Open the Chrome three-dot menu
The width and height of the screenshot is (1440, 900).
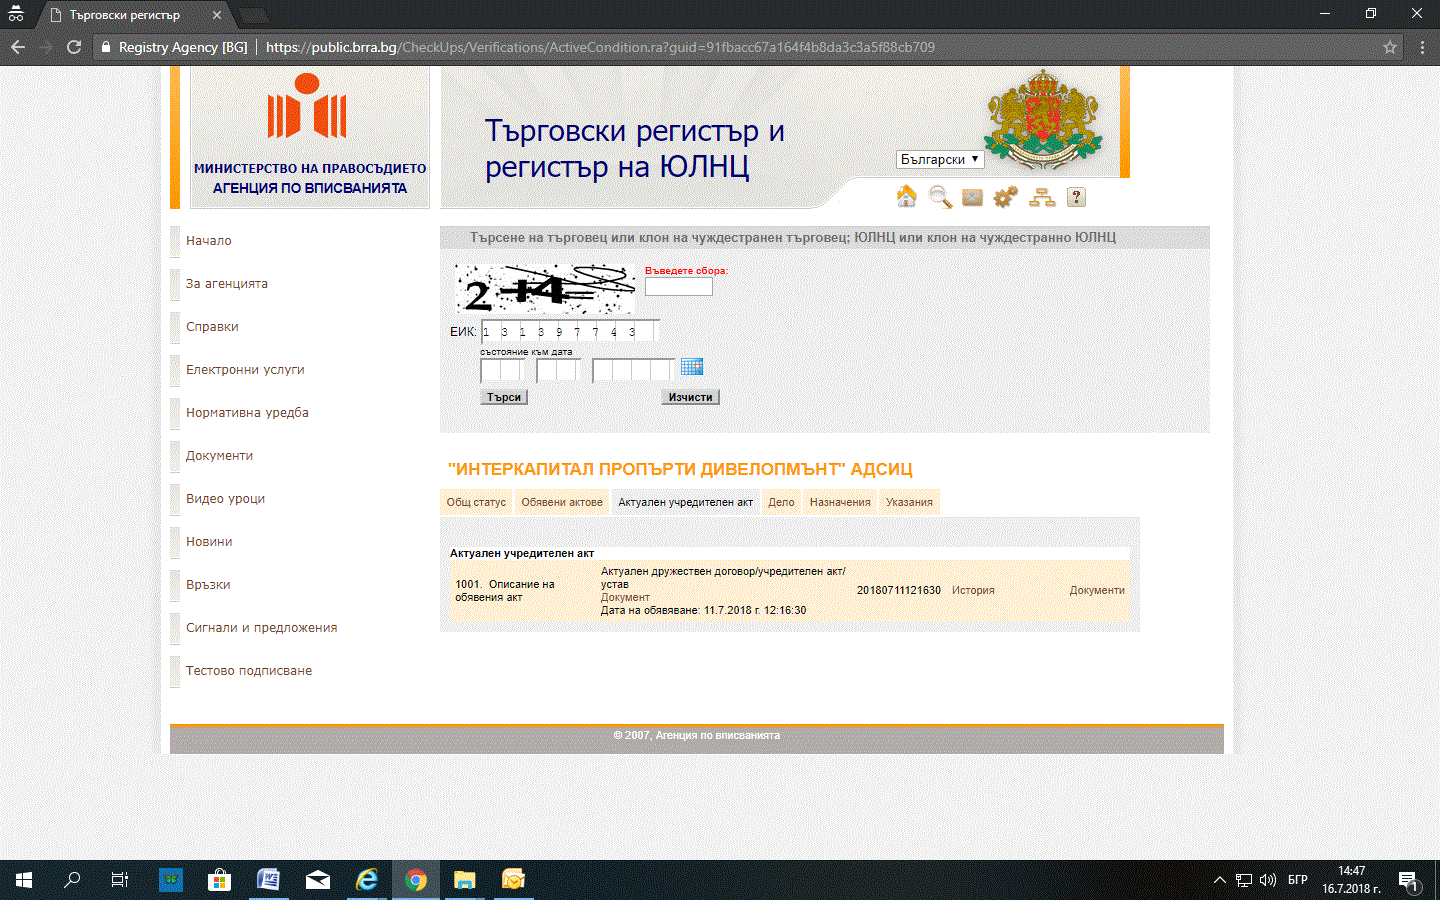click(1422, 47)
